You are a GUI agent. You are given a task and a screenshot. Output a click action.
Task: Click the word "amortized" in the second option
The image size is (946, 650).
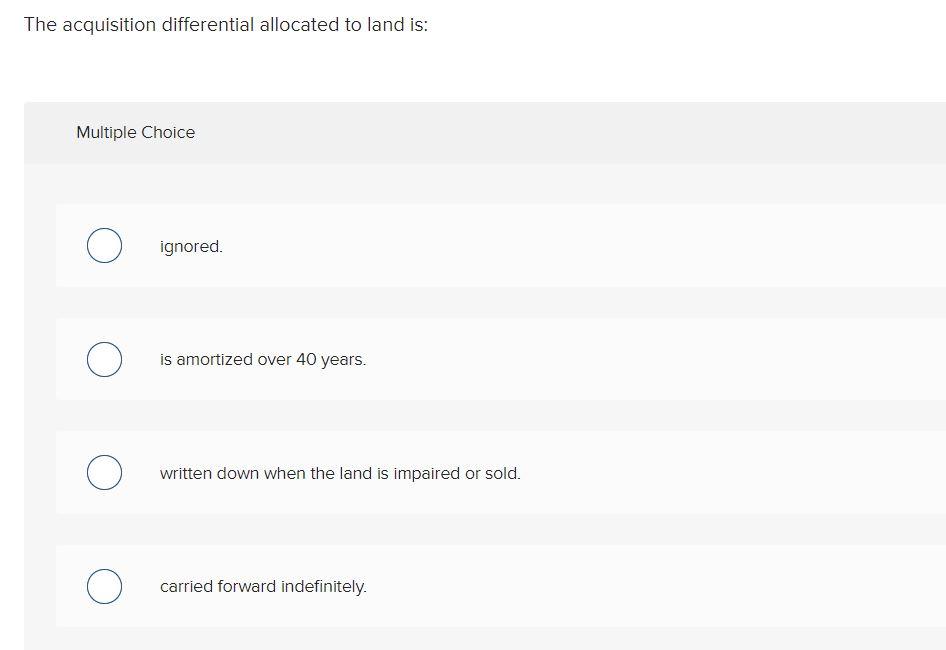pos(211,359)
